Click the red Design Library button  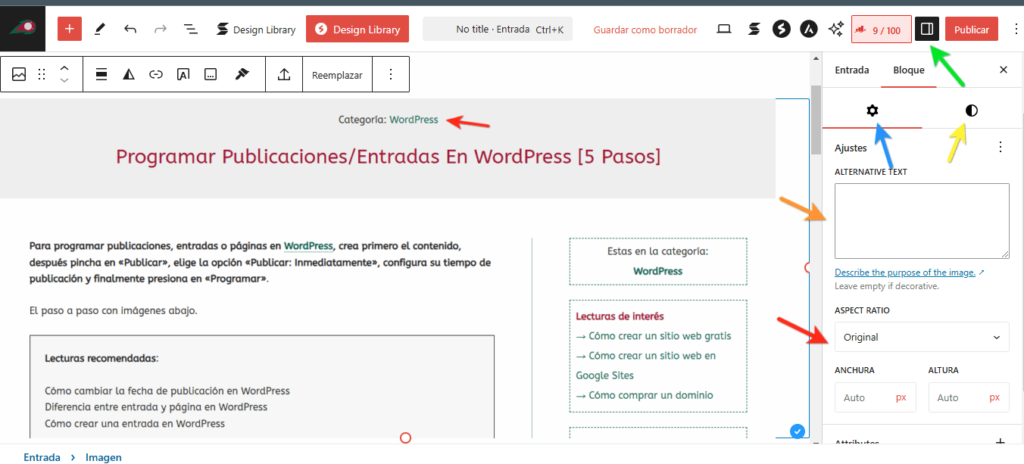tap(357, 29)
